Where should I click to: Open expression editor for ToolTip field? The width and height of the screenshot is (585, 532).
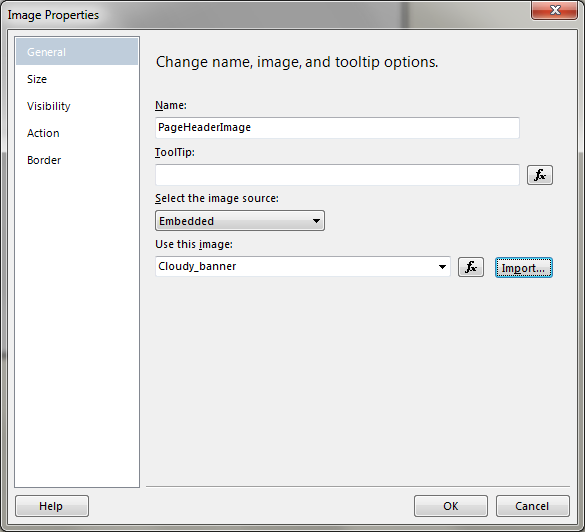point(539,175)
